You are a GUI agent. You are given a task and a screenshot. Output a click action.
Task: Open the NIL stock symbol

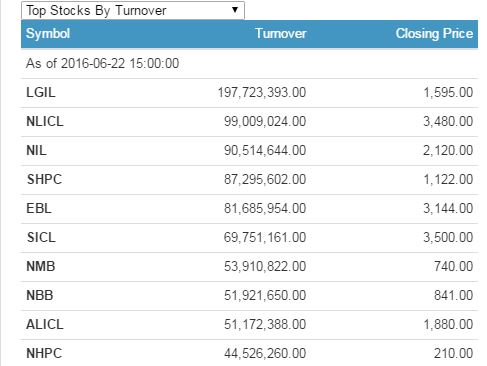pos(36,150)
